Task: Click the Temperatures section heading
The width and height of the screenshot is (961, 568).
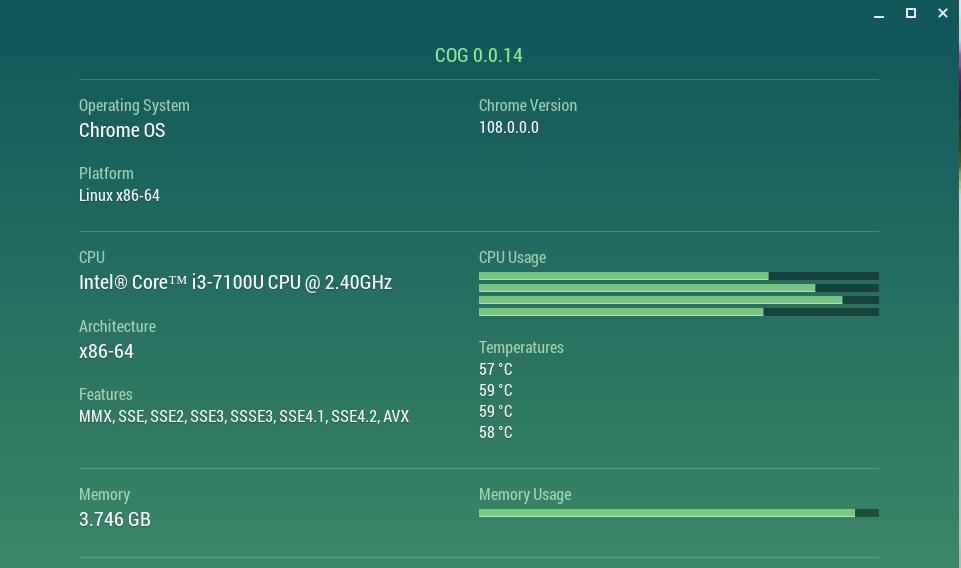Action: coord(521,347)
